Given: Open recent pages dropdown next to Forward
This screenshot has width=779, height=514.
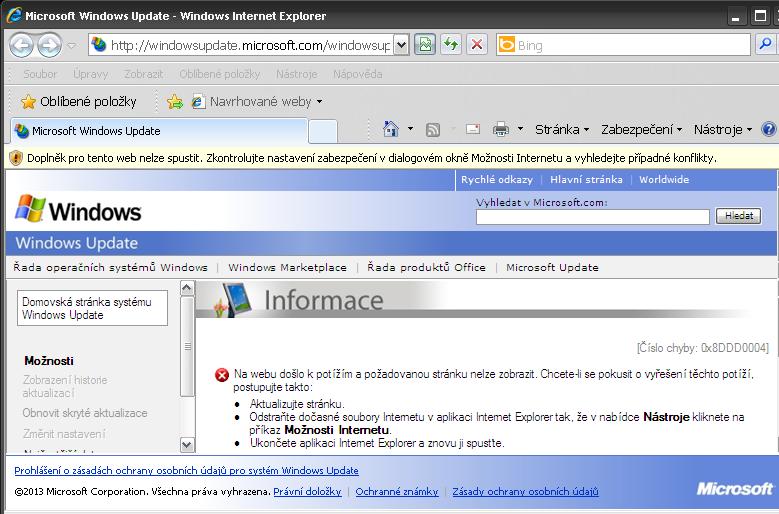Looking at the screenshot, I should pos(72,46).
